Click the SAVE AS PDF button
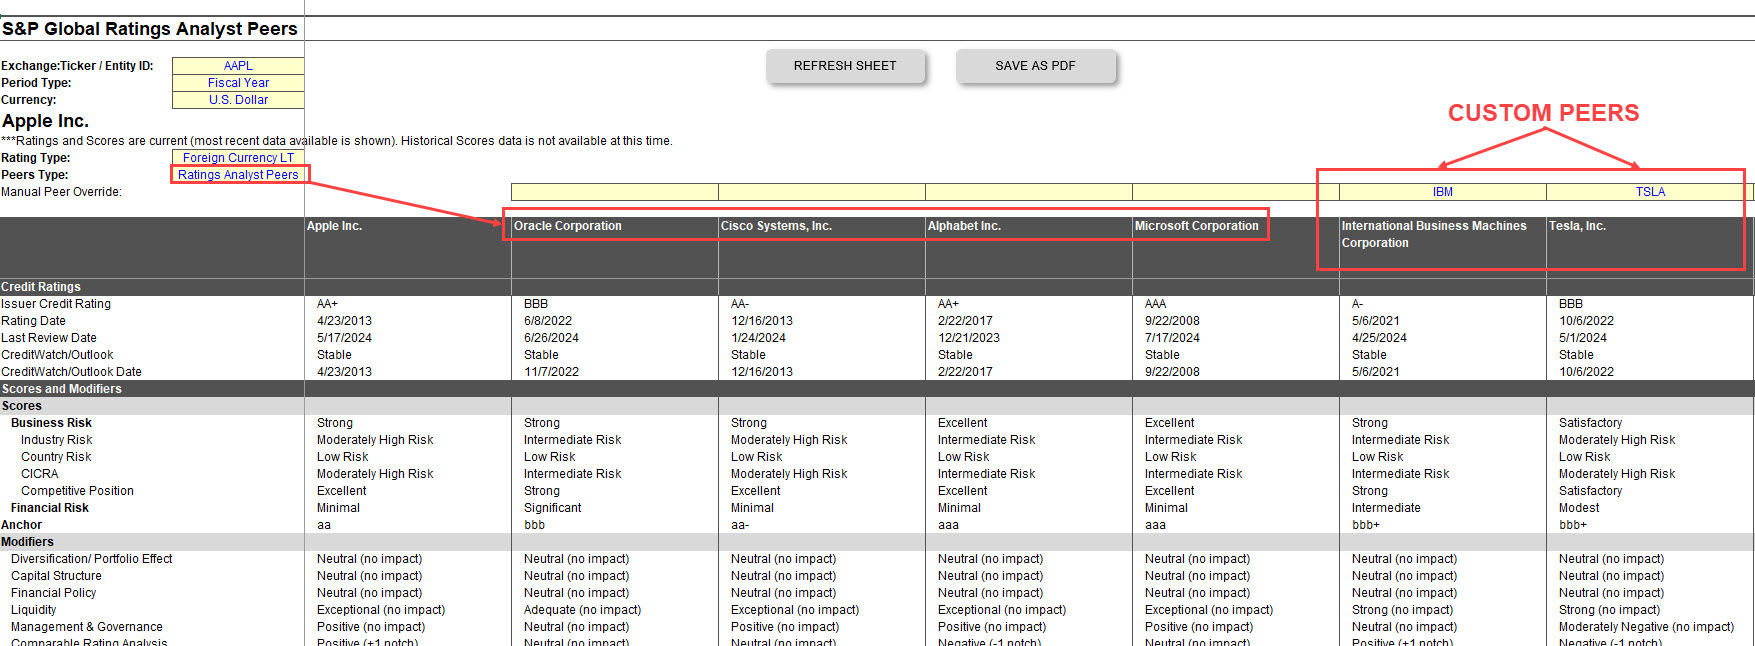Screen dimensions: 1755x646 tap(1035, 66)
